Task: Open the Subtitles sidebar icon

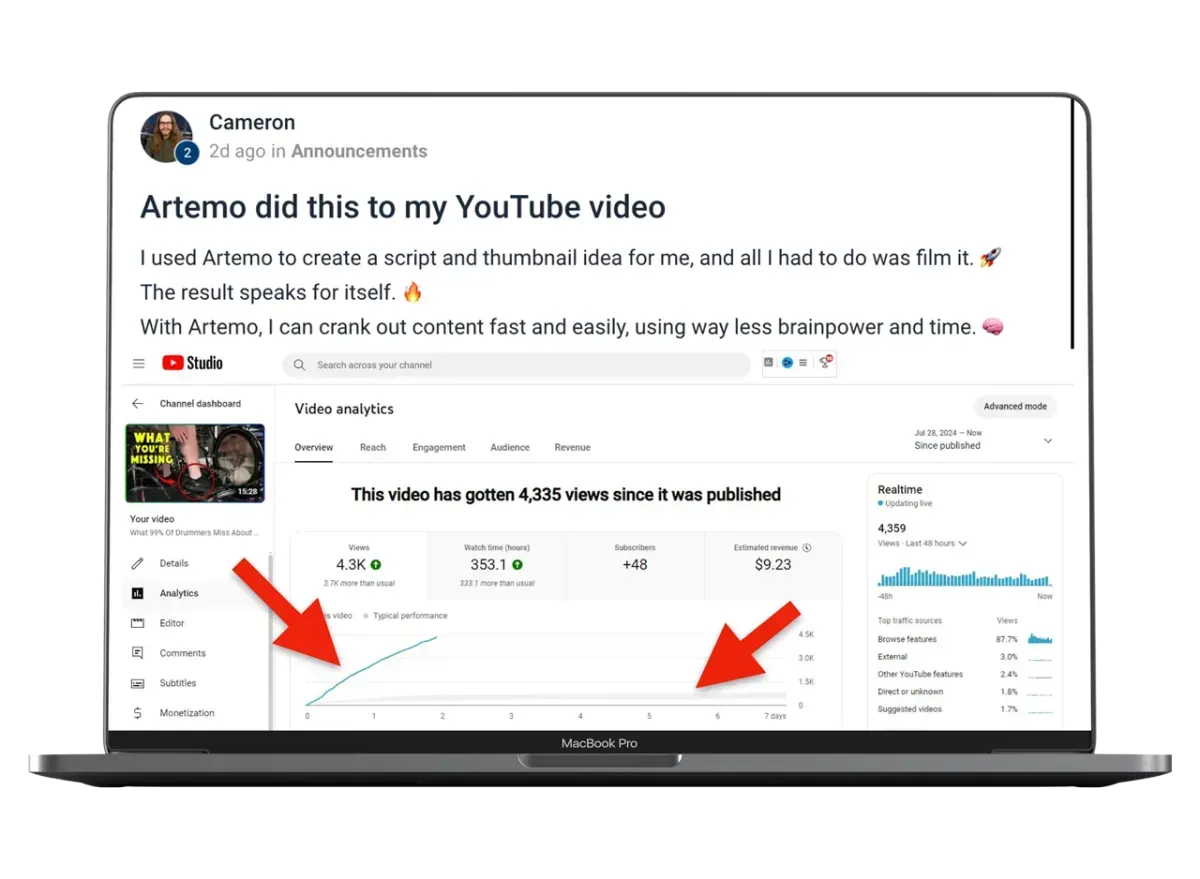Action: (138, 683)
